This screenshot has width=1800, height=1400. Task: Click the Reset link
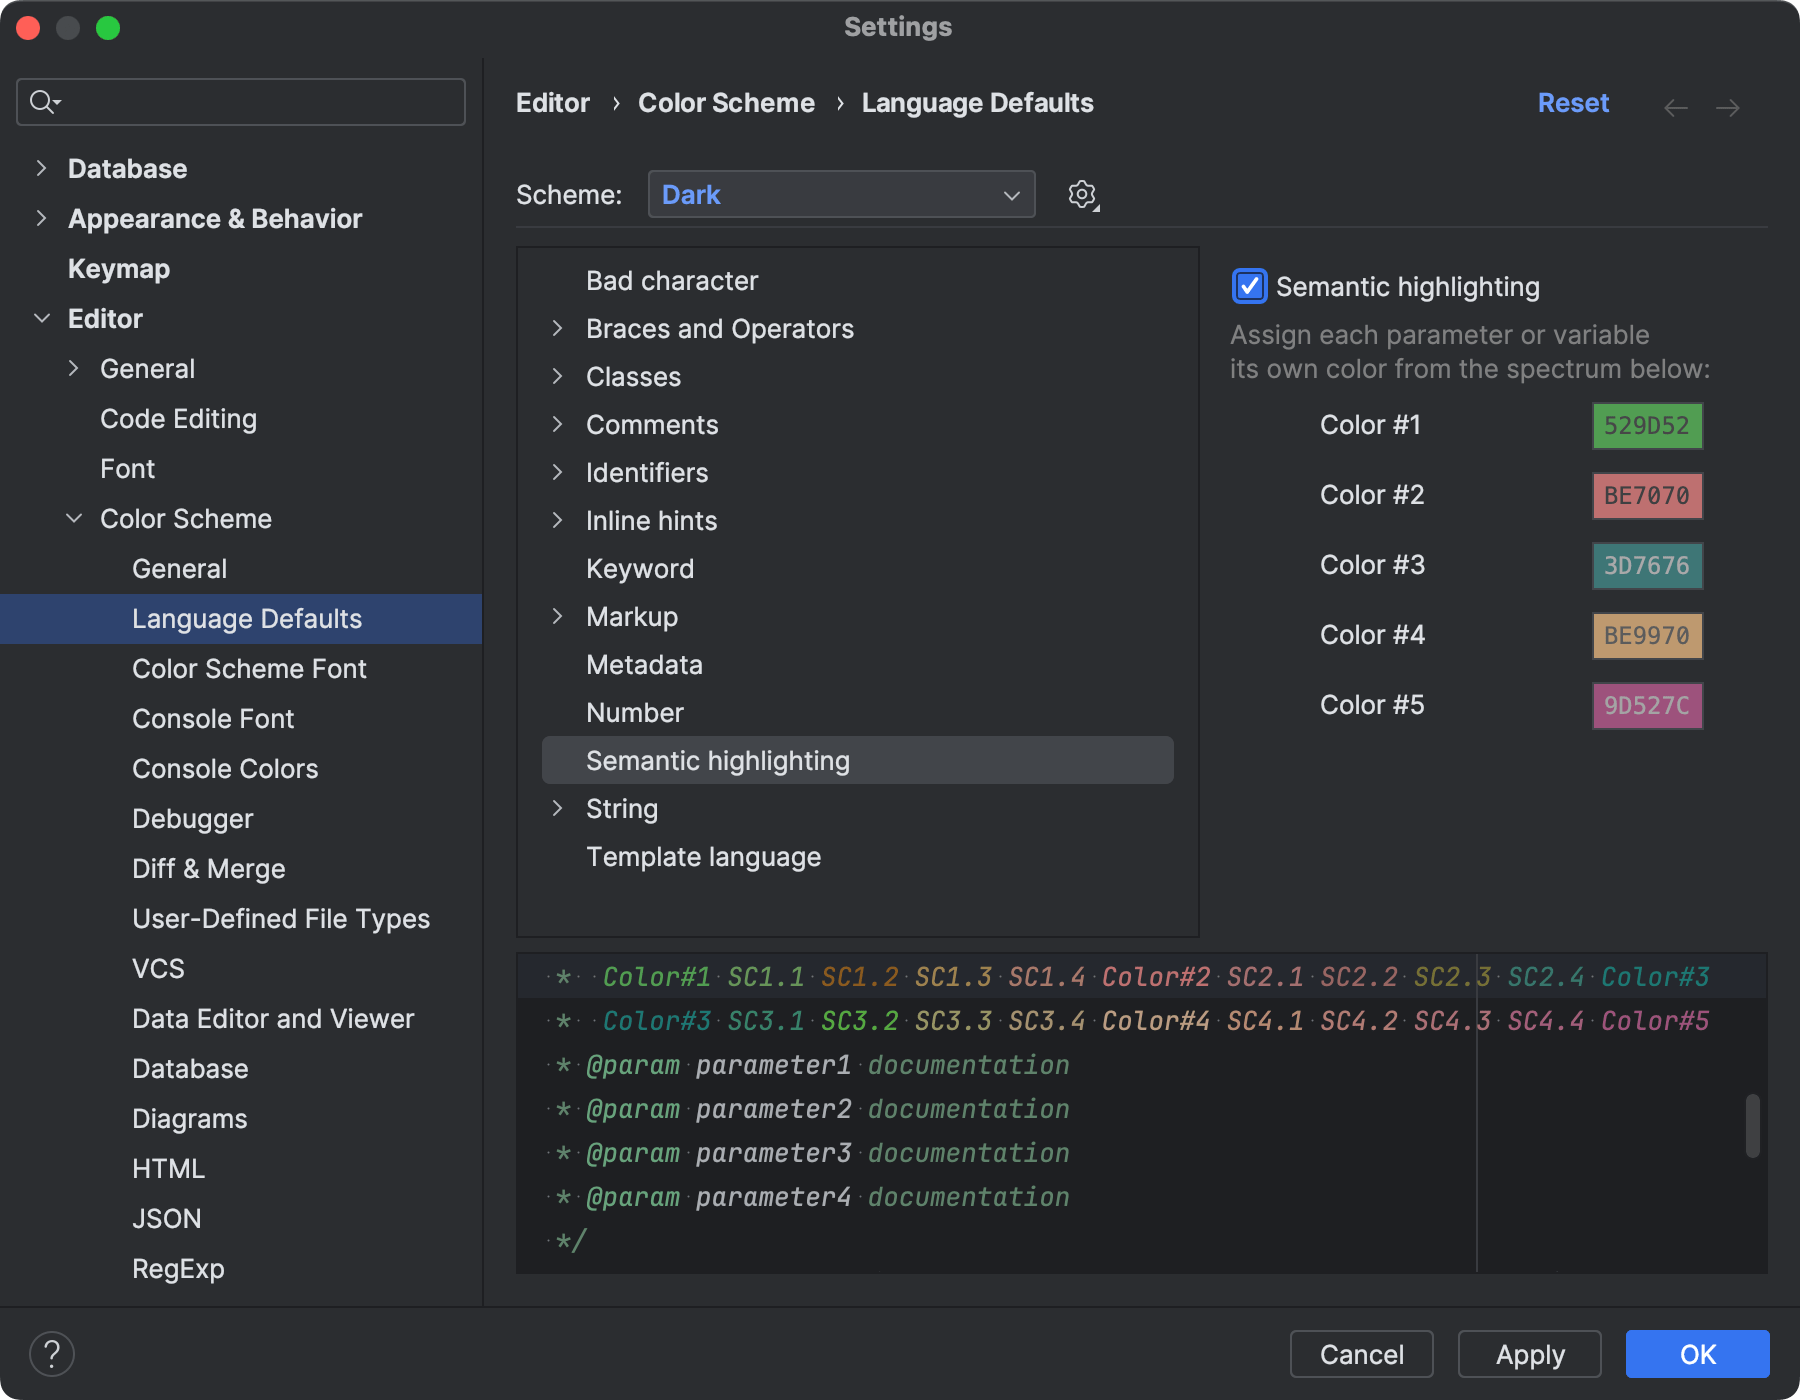pos(1573,102)
